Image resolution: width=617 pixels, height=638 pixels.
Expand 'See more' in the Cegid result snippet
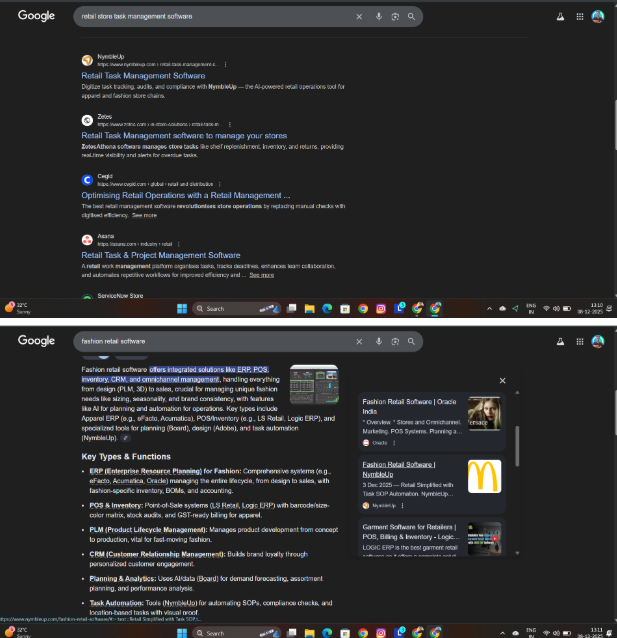click(144, 215)
